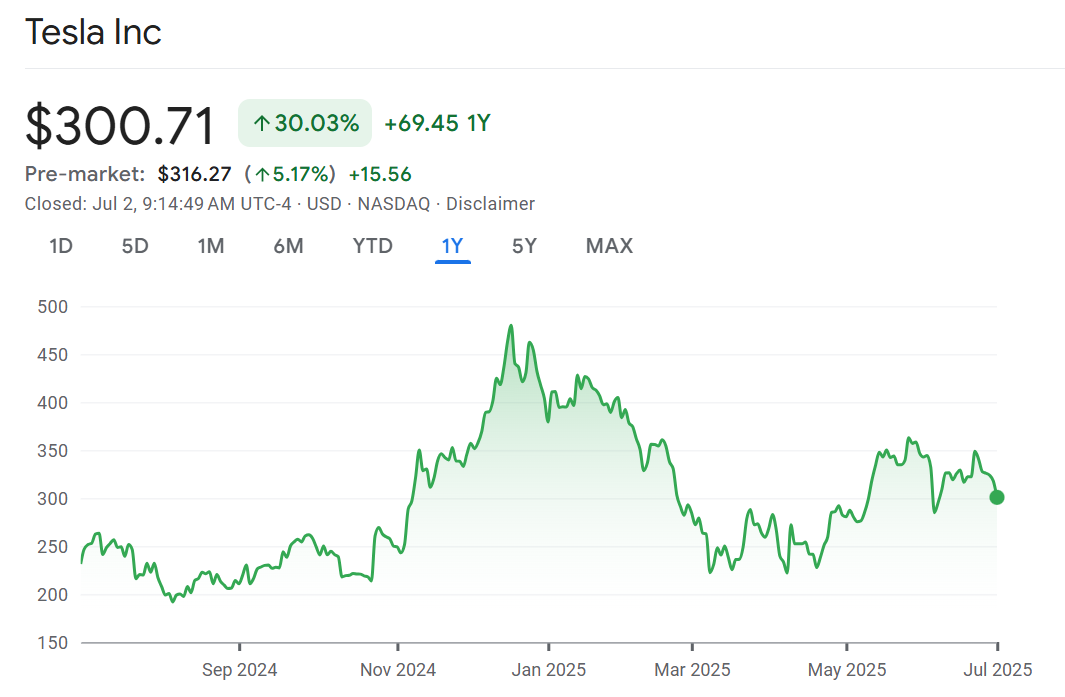Click the 30.03% gain badge
The image size is (1065, 697).
305,123
